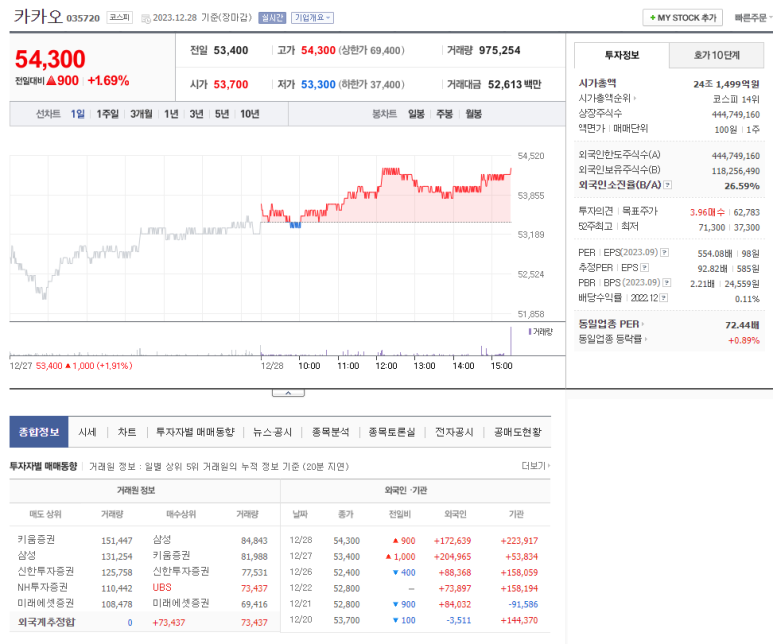This screenshot has width=773, height=644.
Task: Open the 전자공시 tab
Action: pos(454,432)
